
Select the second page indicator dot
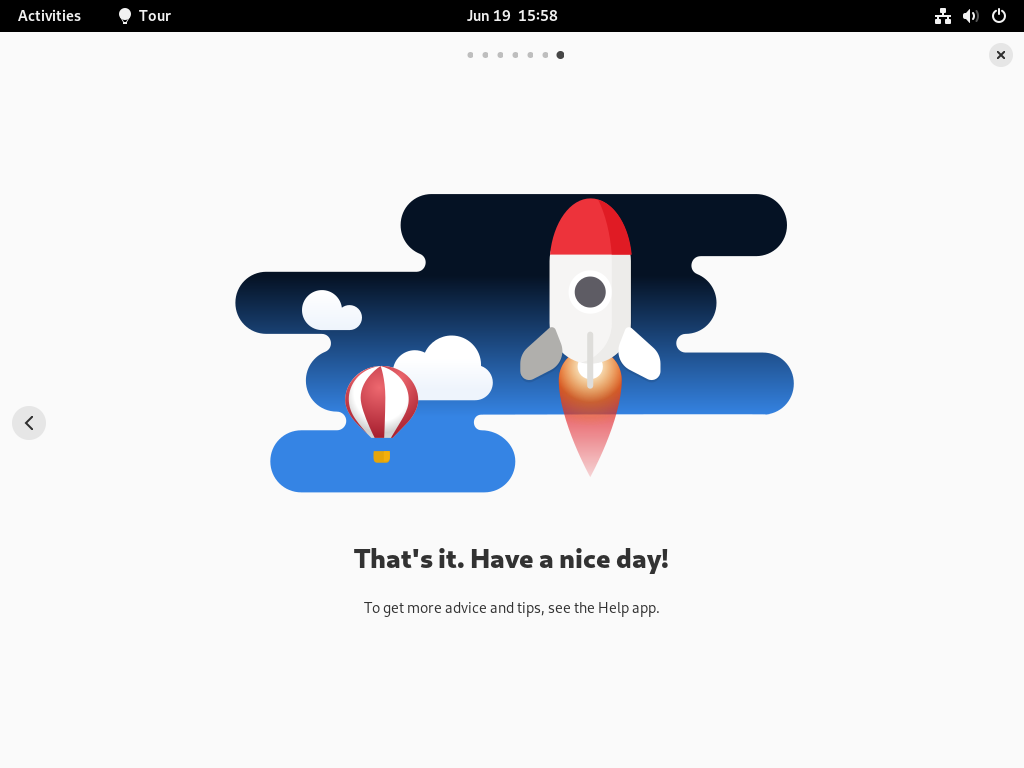click(485, 55)
